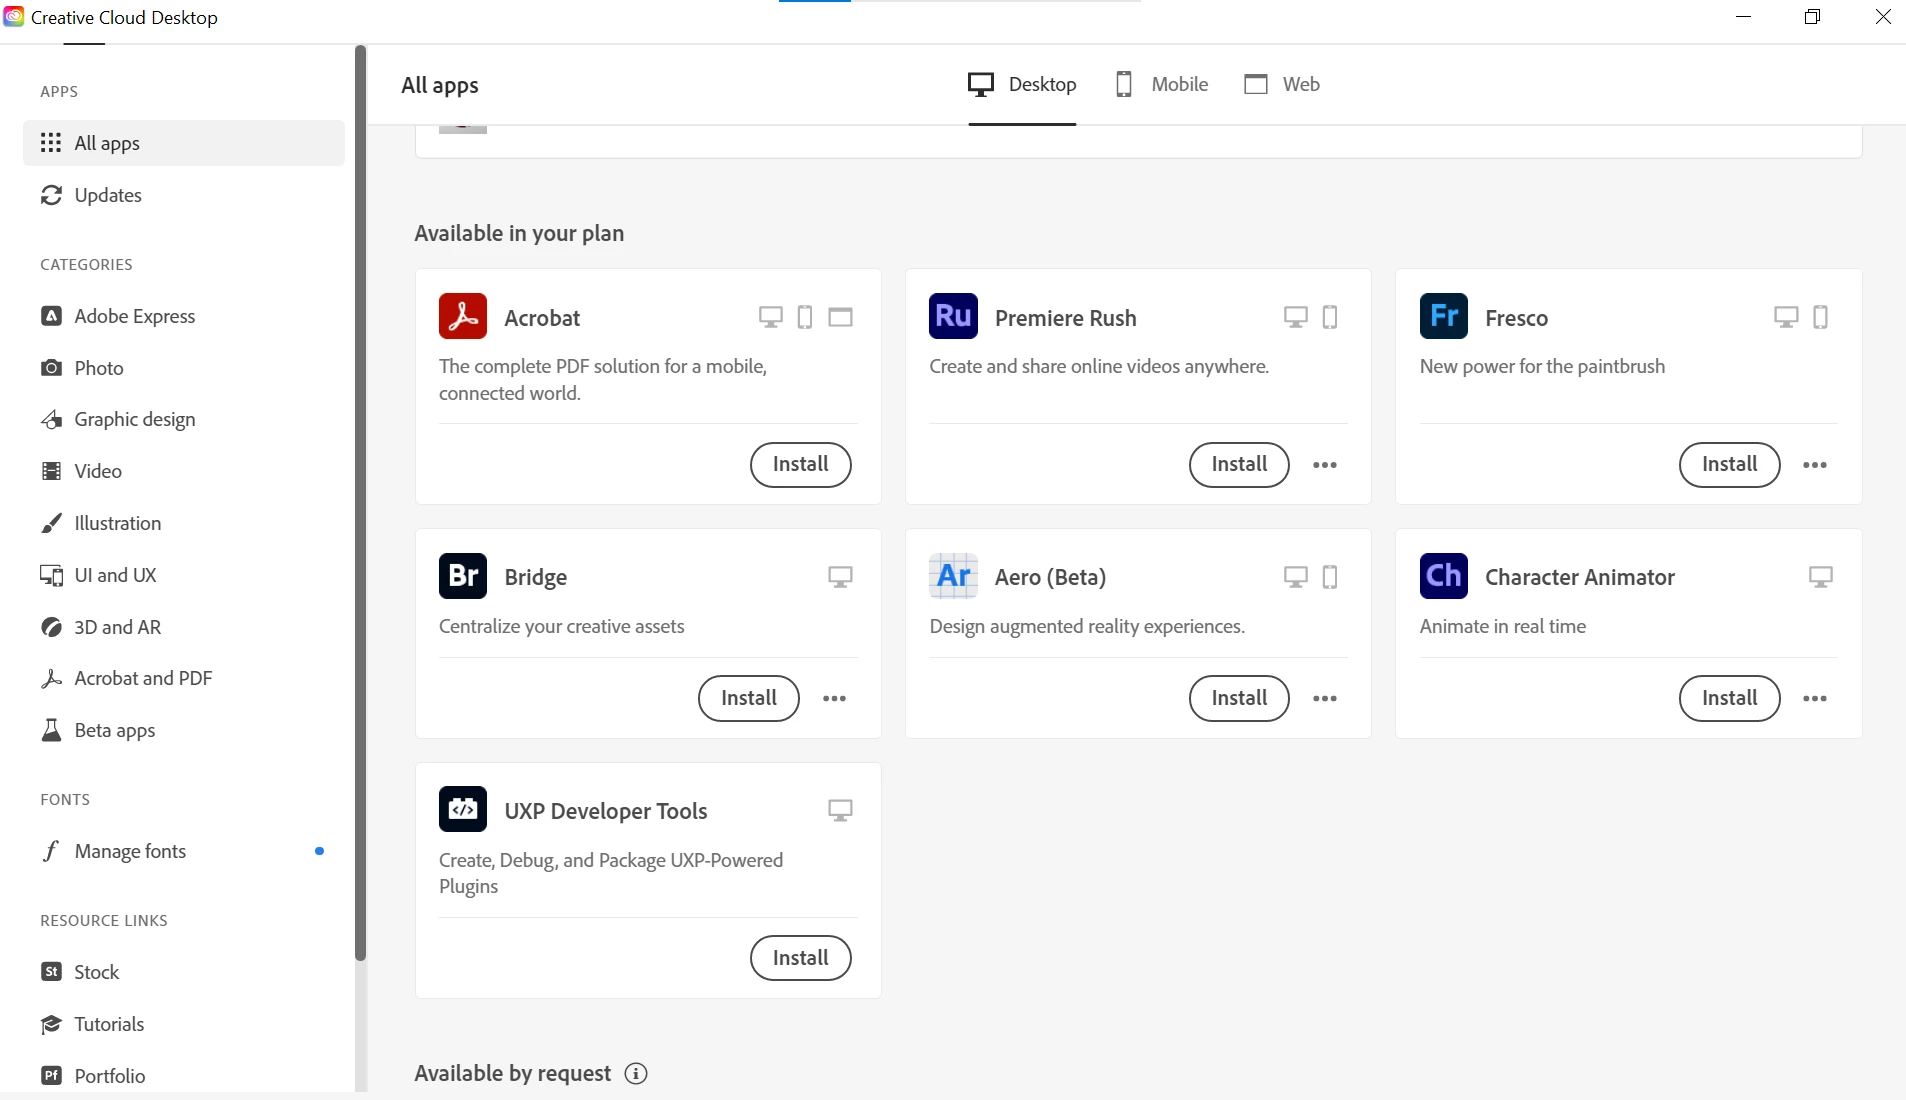Install Premiere Rush

pos(1239,465)
